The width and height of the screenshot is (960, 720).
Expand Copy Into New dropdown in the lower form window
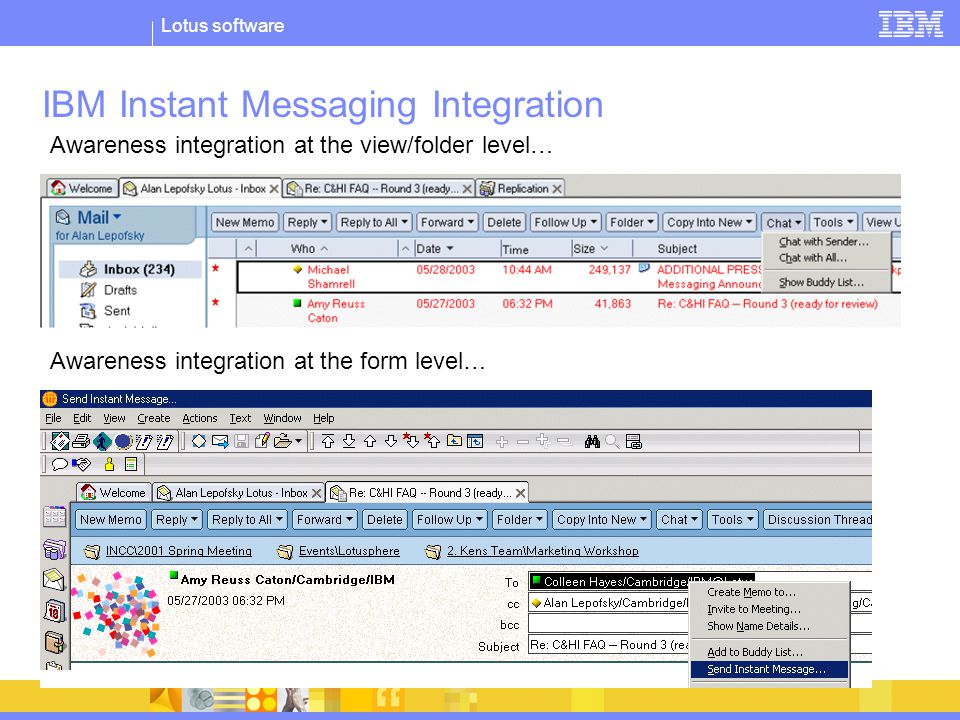(643, 519)
